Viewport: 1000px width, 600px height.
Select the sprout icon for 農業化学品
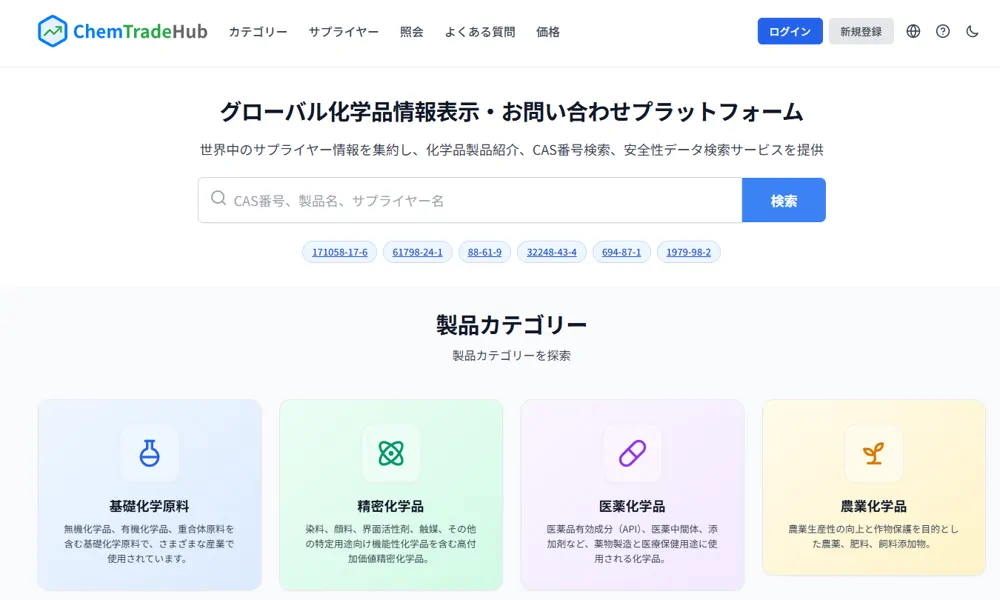click(x=873, y=453)
